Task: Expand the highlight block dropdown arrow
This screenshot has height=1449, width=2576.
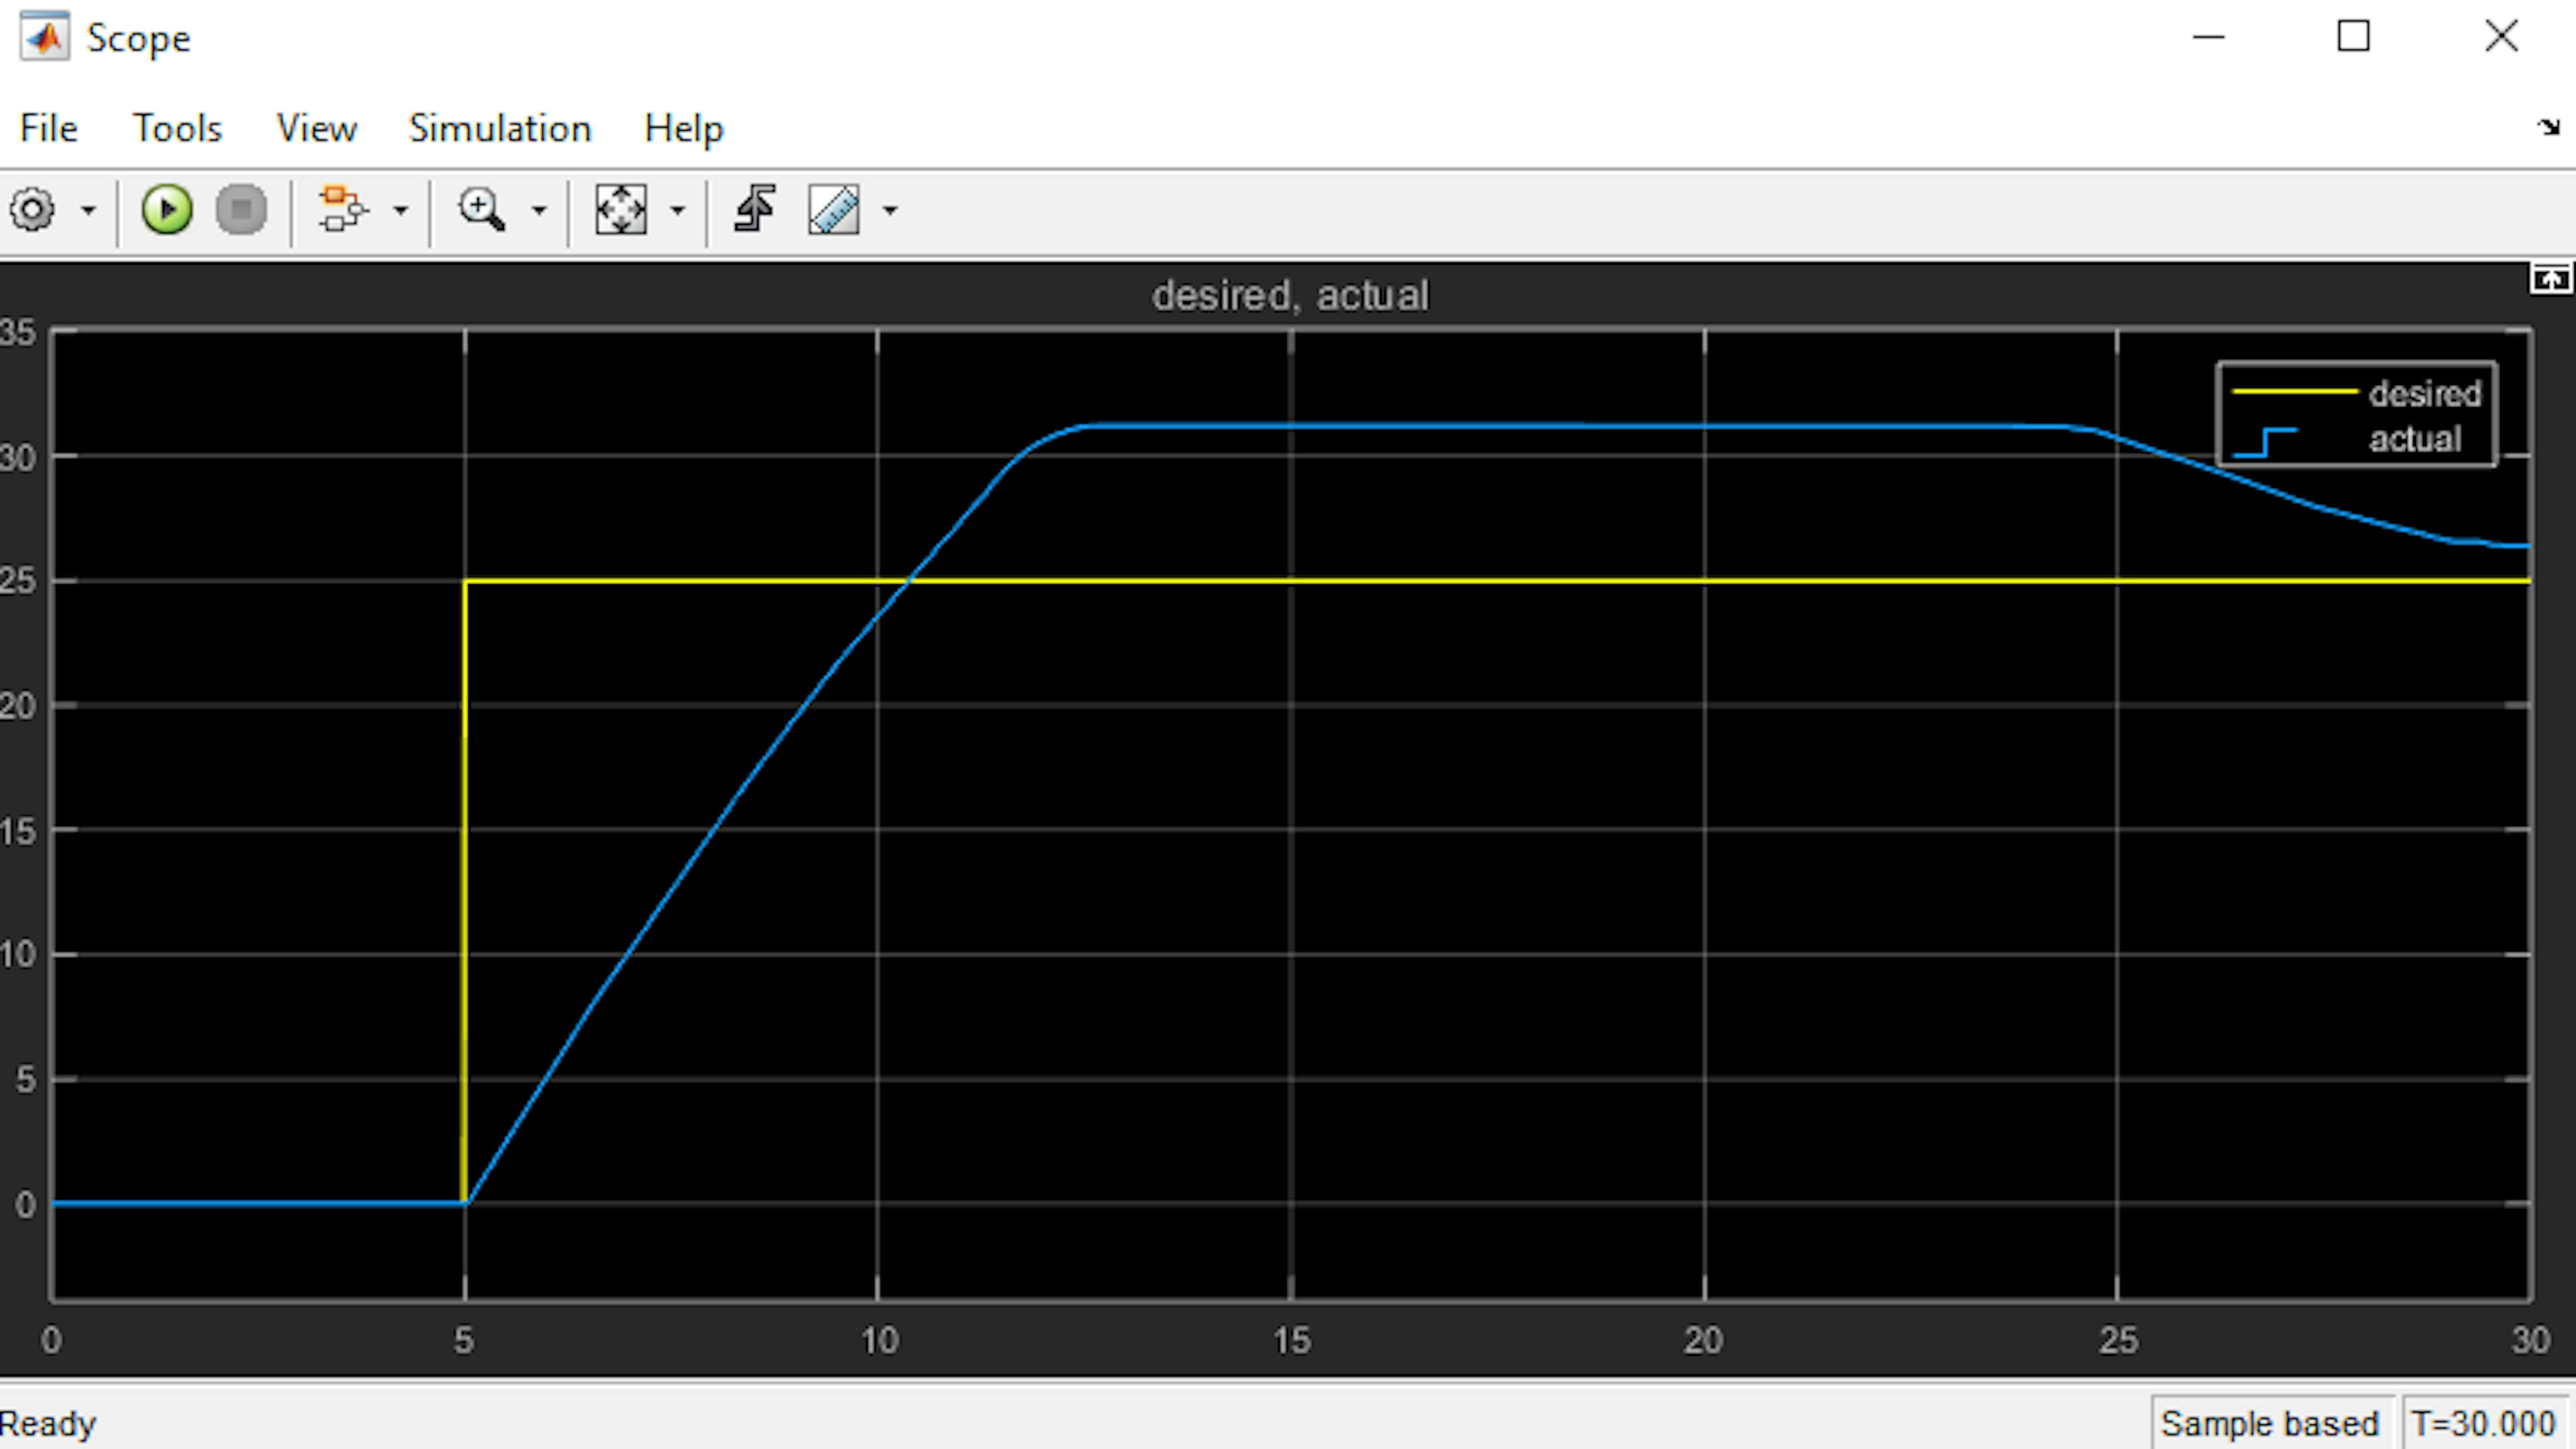Action: (x=401, y=211)
